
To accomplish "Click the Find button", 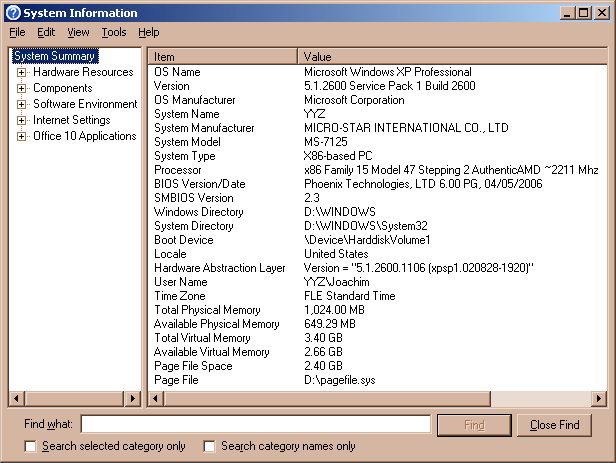I will click(474, 425).
